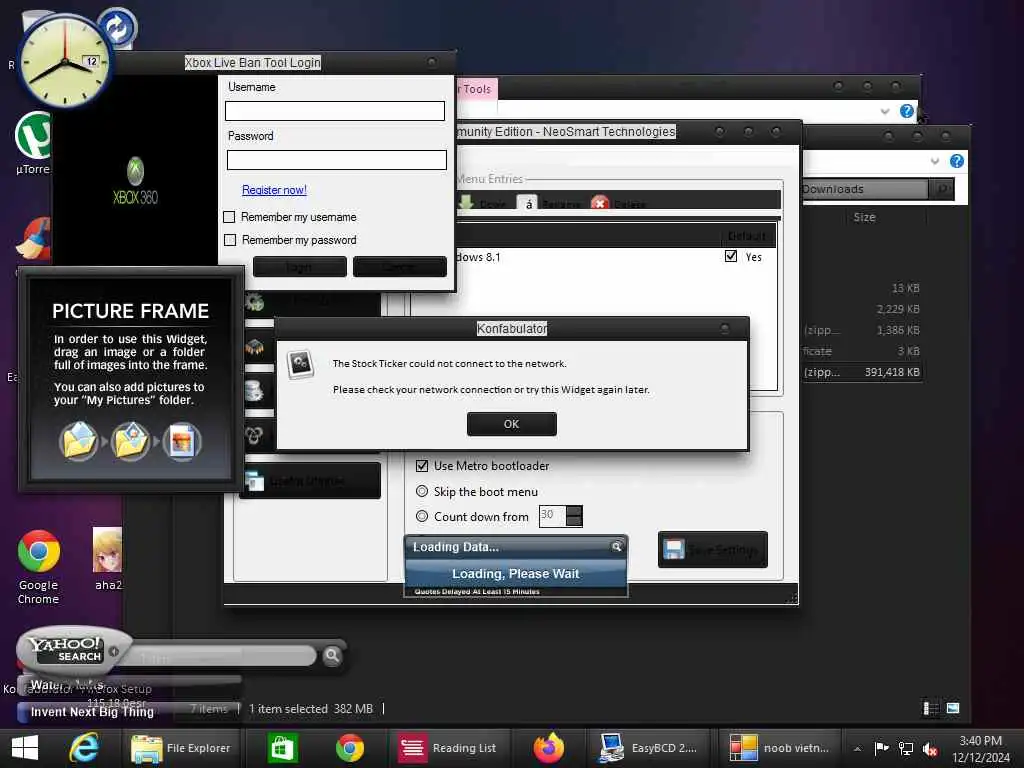This screenshot has width=1024, height=768.
Task: Select the file row sized 391,418 KB
Action: [862, 372]
